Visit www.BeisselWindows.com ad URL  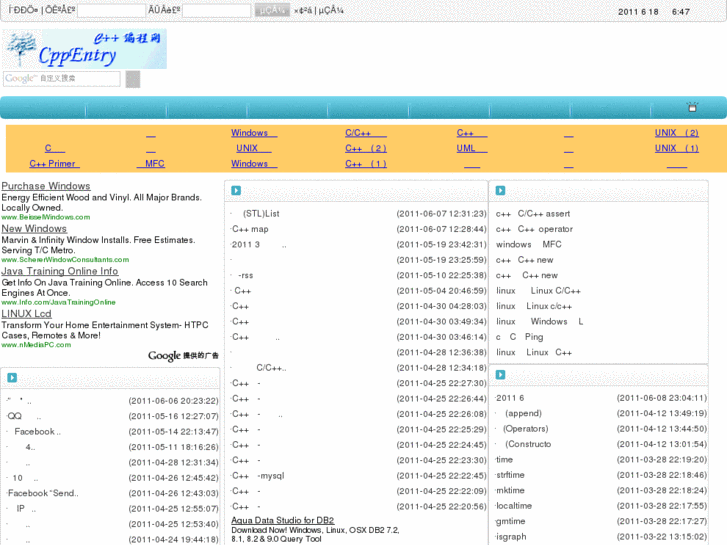coord(46,217)
